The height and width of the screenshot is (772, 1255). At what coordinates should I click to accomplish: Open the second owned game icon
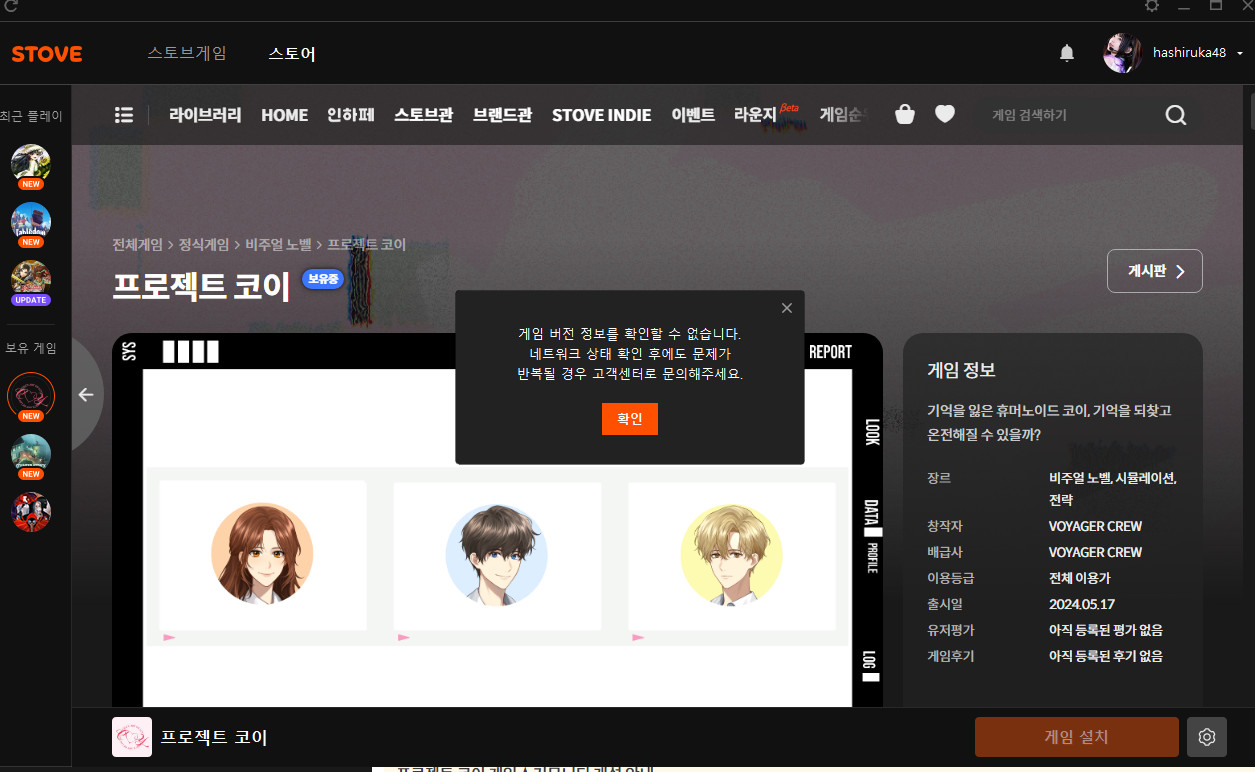click(31, 454)
